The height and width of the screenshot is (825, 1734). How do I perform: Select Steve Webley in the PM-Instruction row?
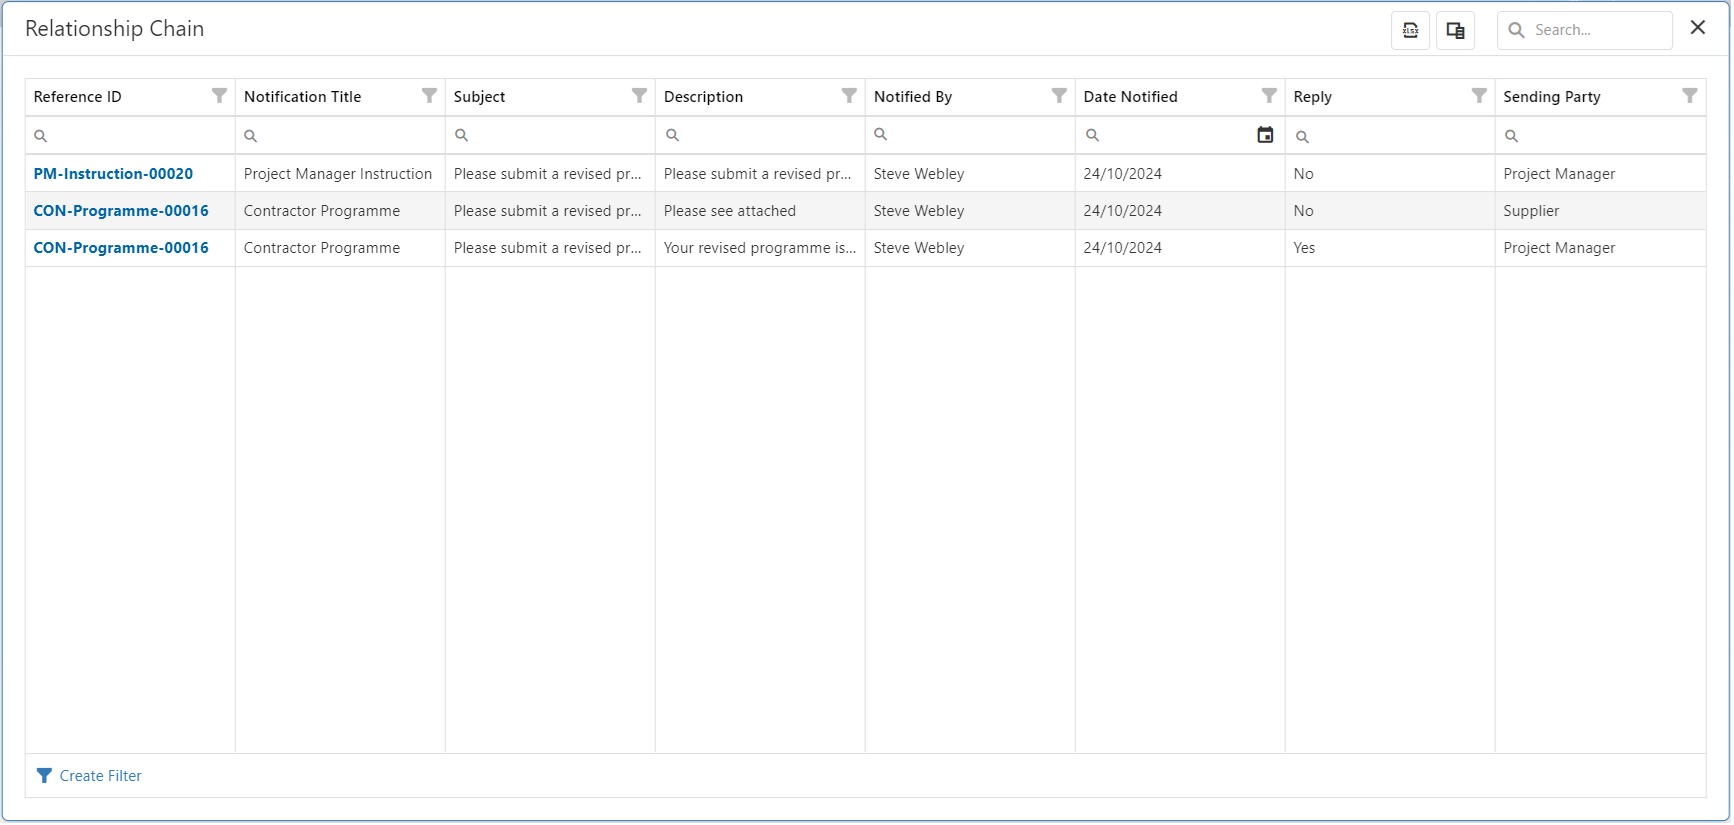coord(970,174)
